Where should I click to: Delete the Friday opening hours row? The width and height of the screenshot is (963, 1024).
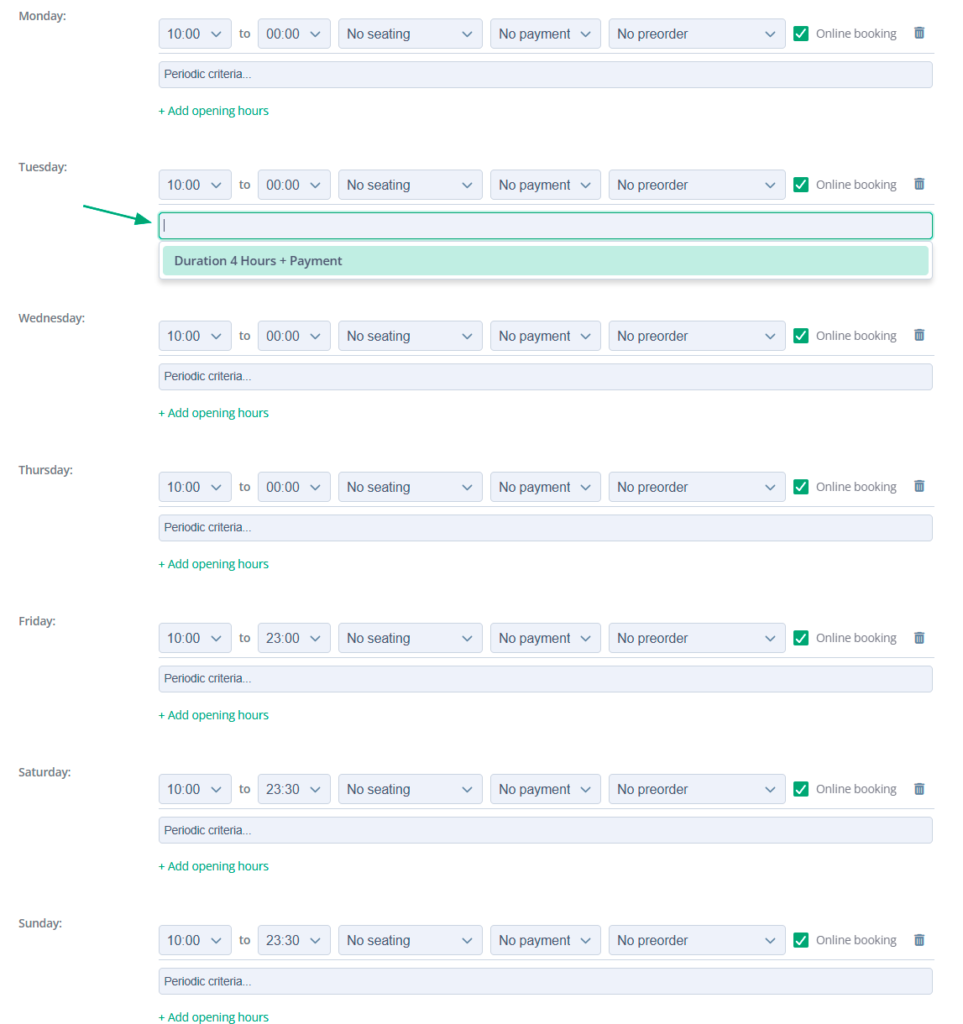tap(919, 637)
